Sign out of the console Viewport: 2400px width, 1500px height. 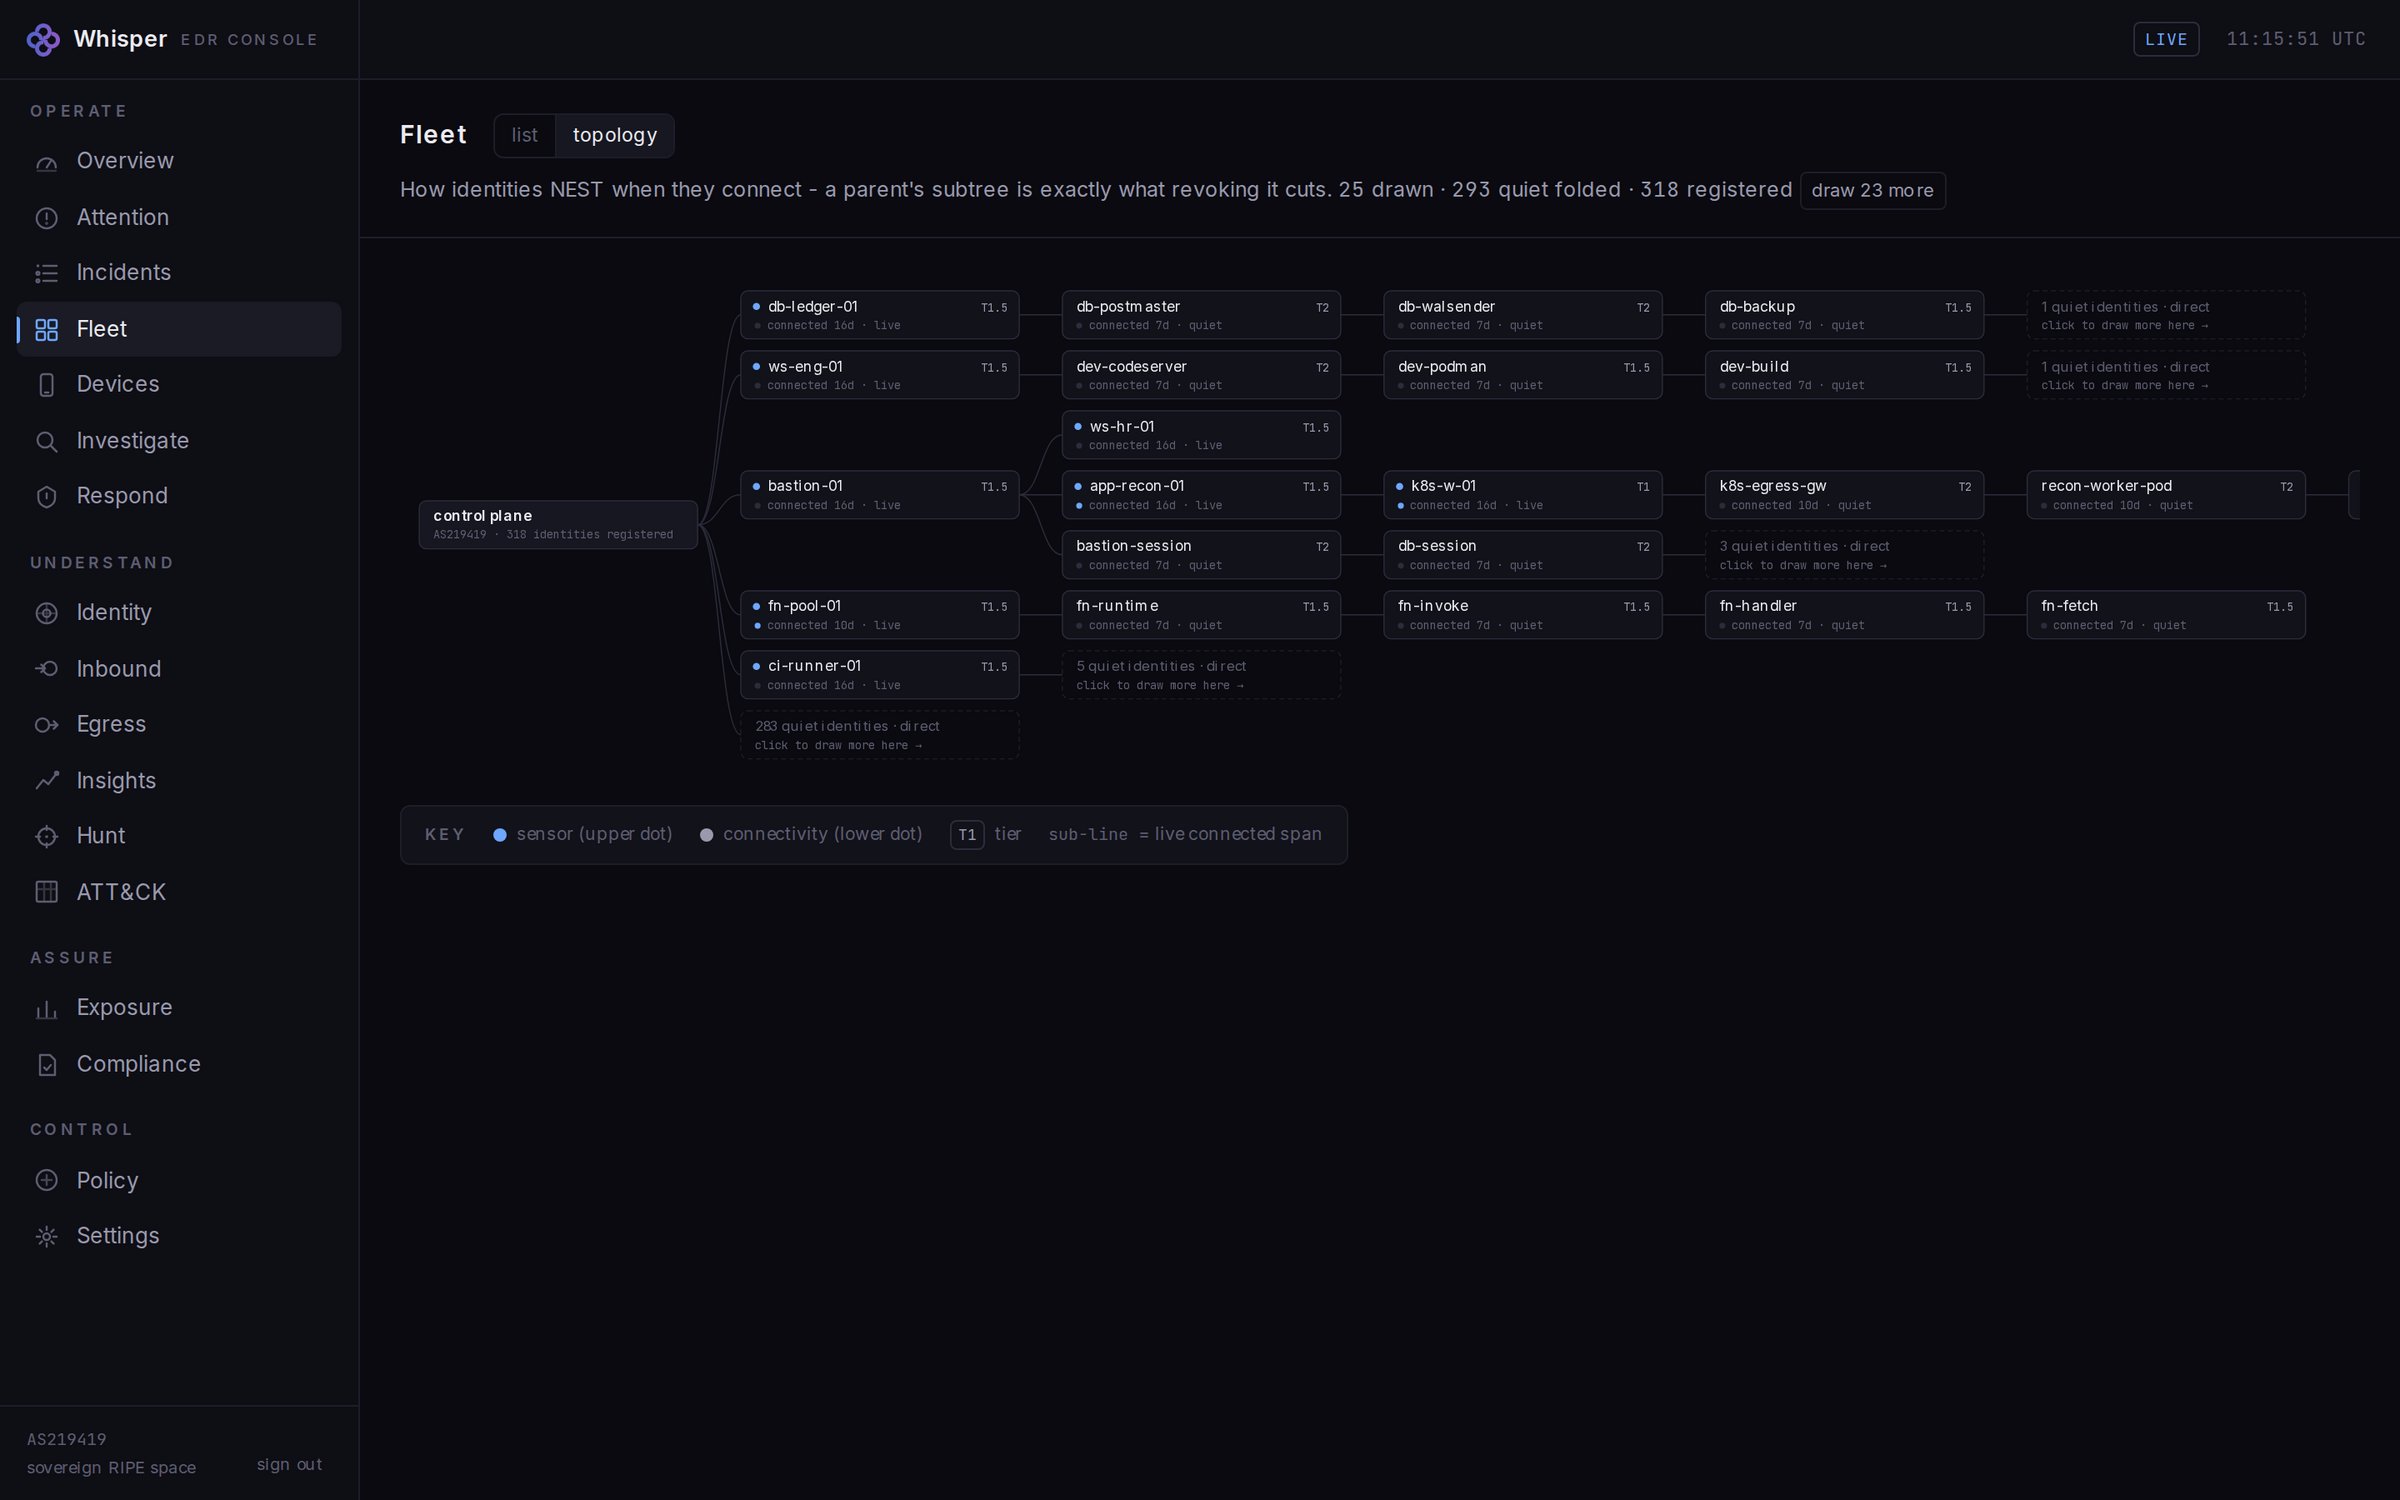289,1464
